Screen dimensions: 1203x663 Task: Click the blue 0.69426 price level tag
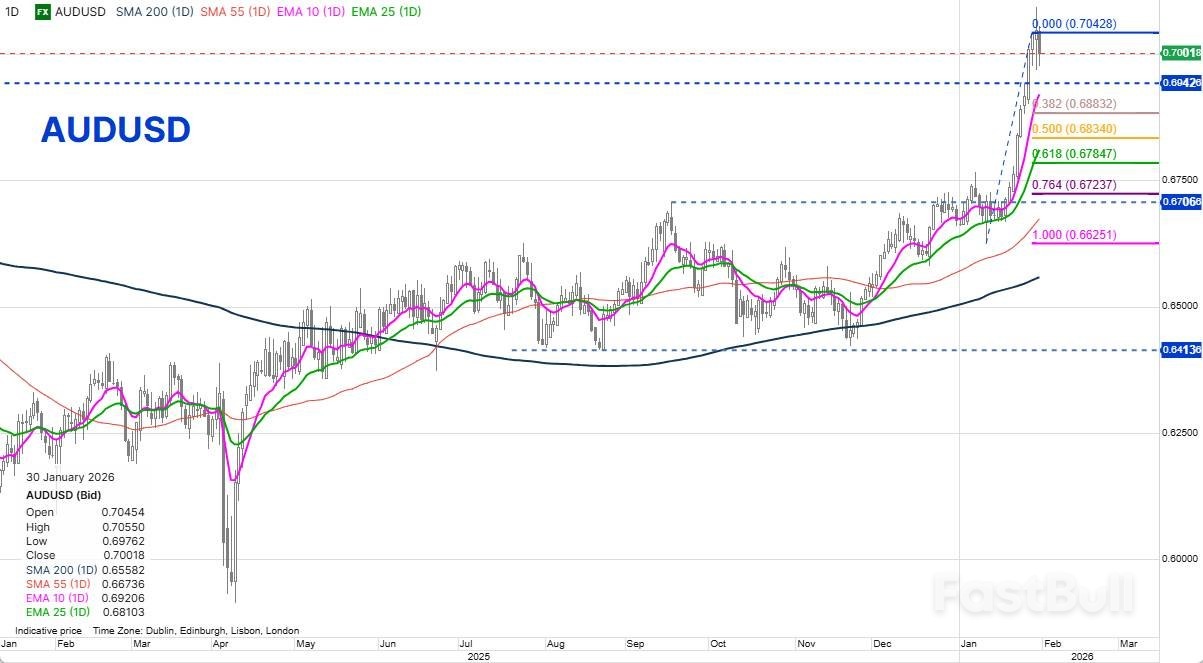click(x=1181, y=83)
